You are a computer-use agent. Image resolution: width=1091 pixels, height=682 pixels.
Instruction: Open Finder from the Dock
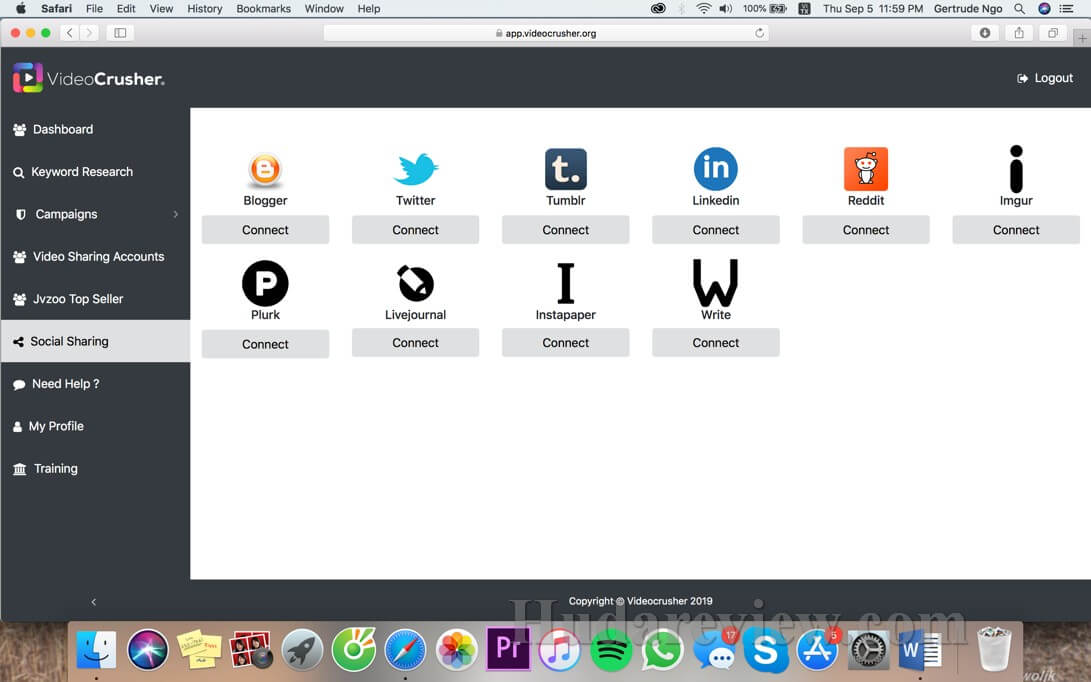(x=96, y=650)
